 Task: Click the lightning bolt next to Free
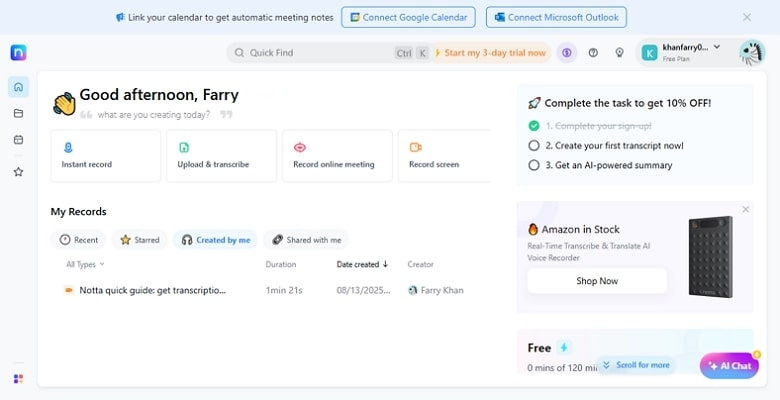[x=564, y=347]
